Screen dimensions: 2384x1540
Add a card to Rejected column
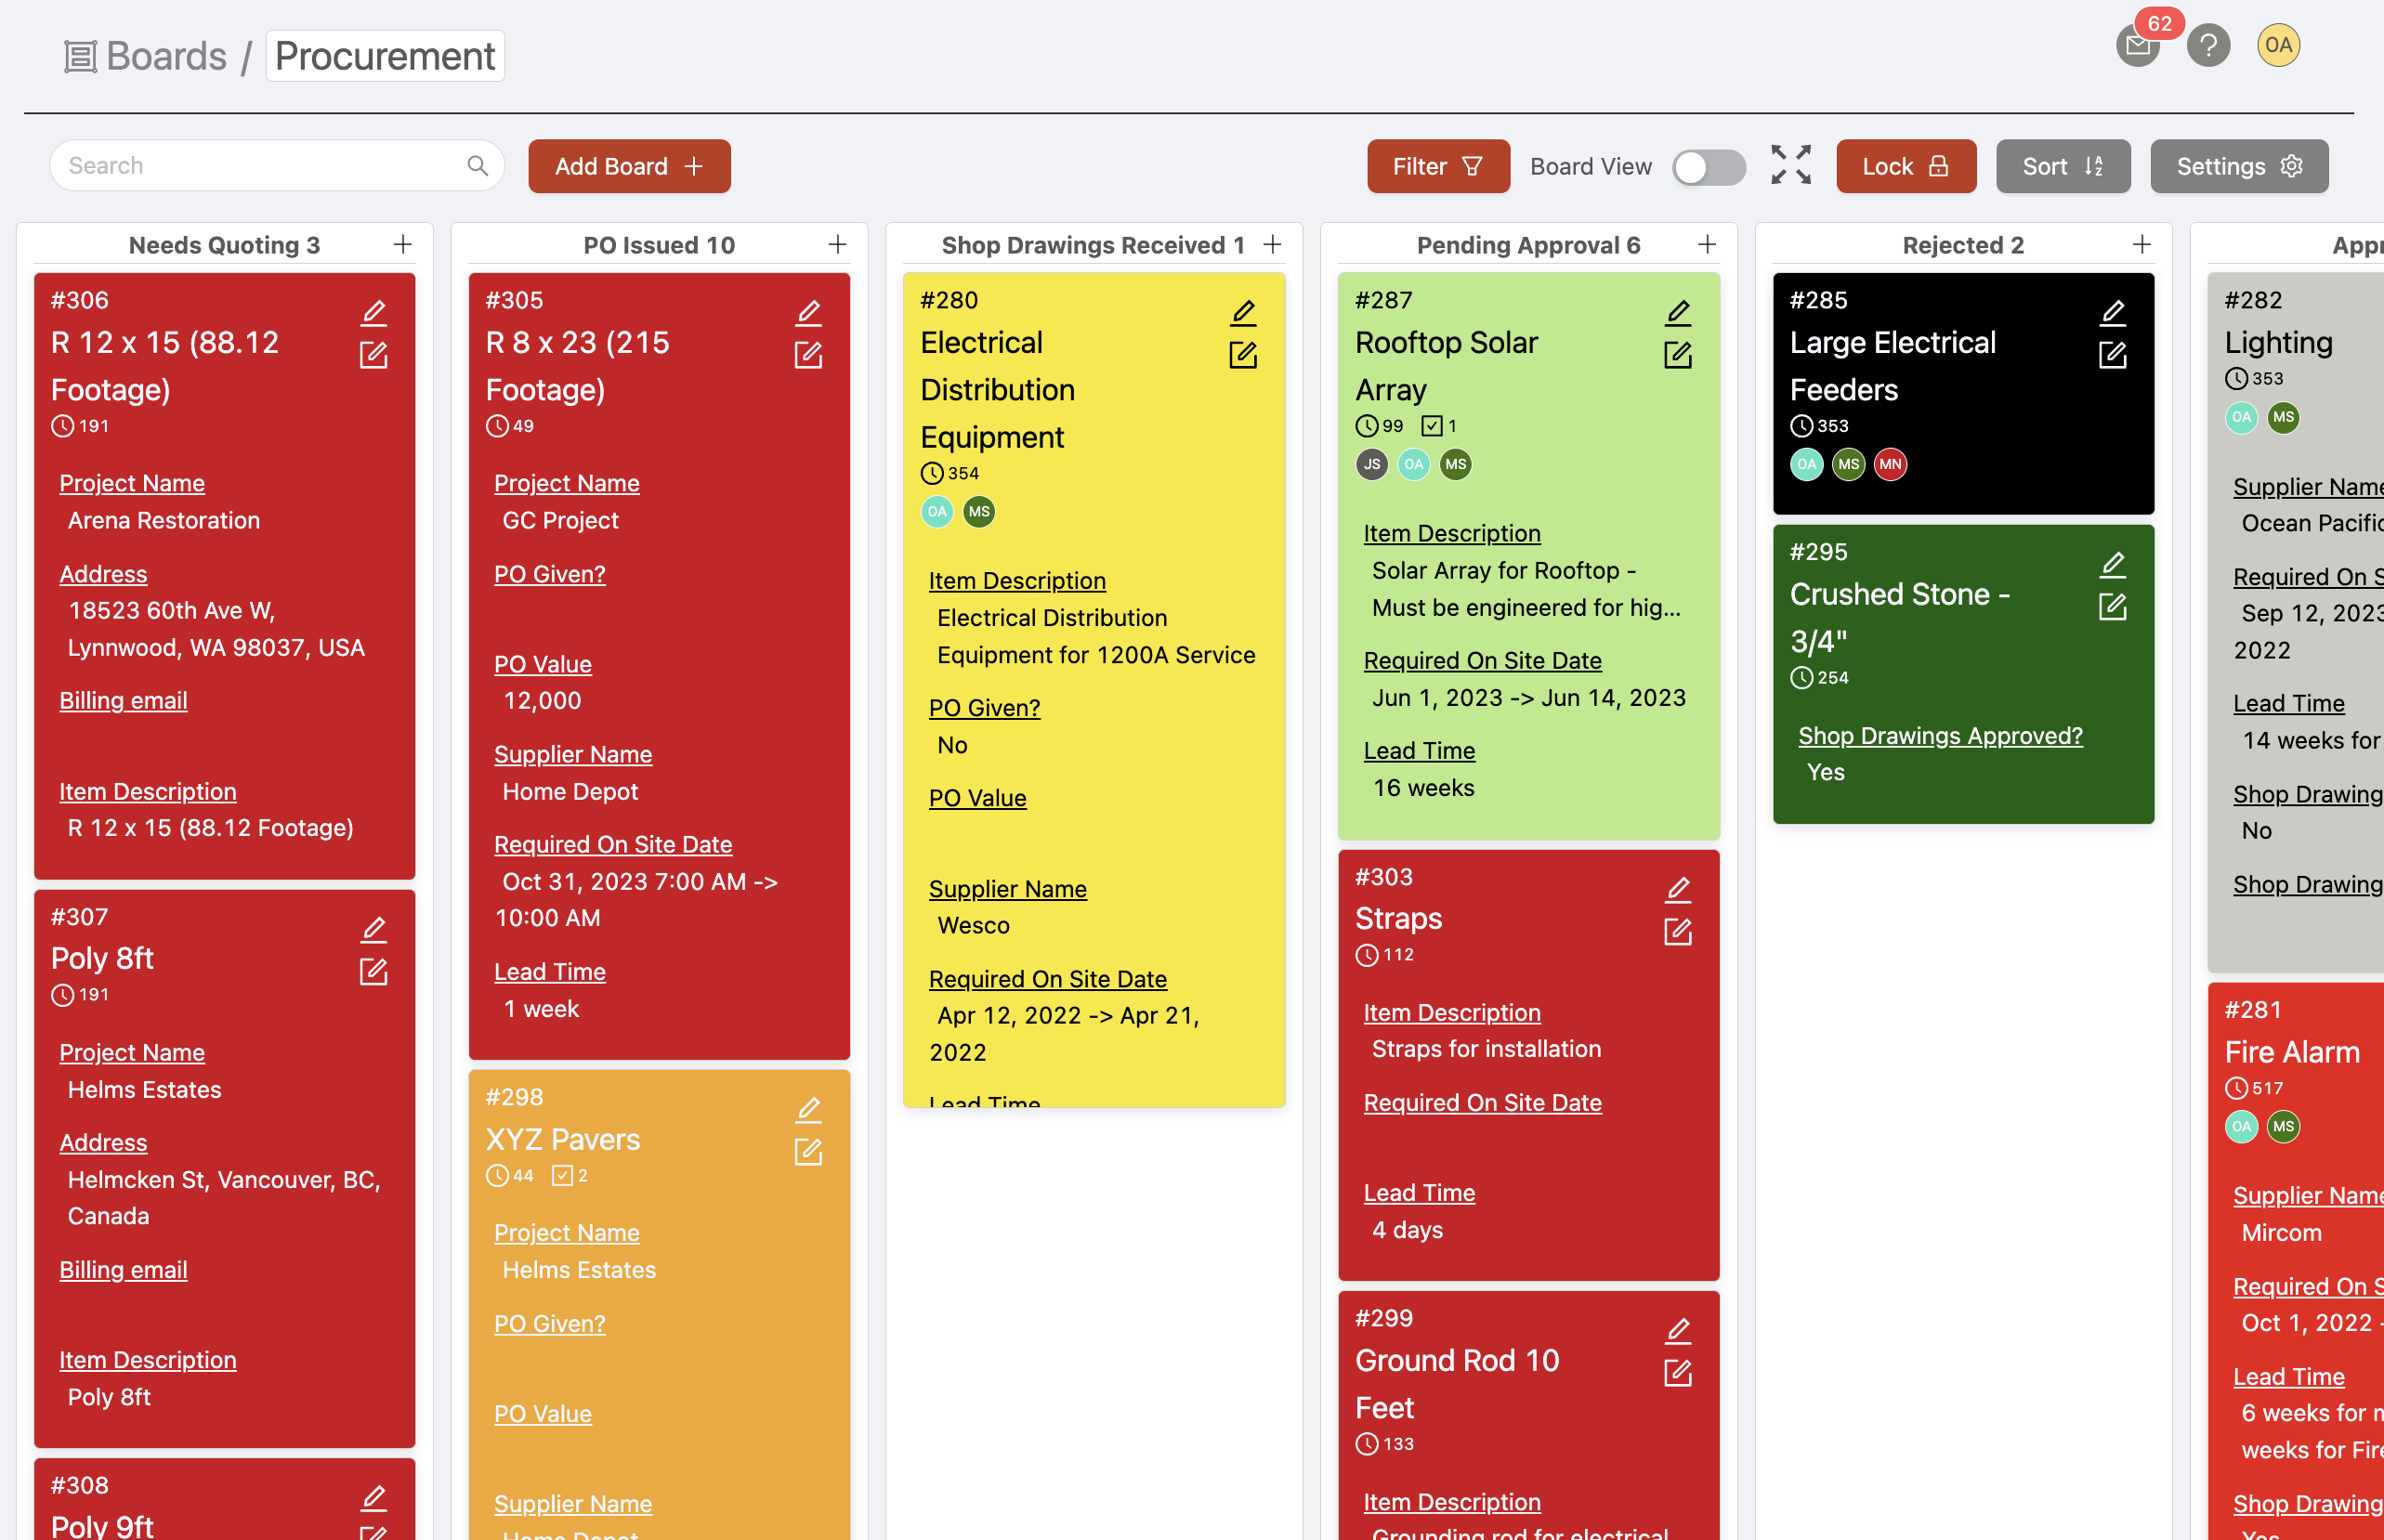2142,245
